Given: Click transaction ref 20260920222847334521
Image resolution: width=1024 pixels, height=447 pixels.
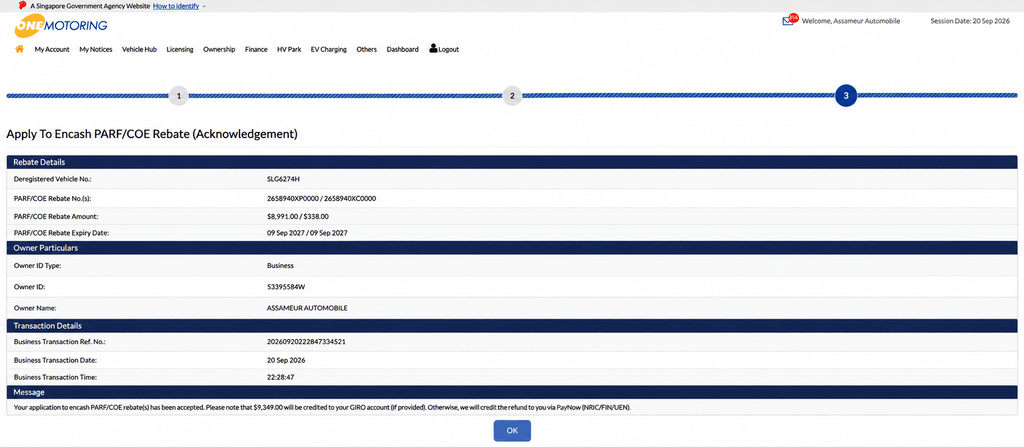Looking at the screenshot, I should pyautogui.click(x=306, y=342).
